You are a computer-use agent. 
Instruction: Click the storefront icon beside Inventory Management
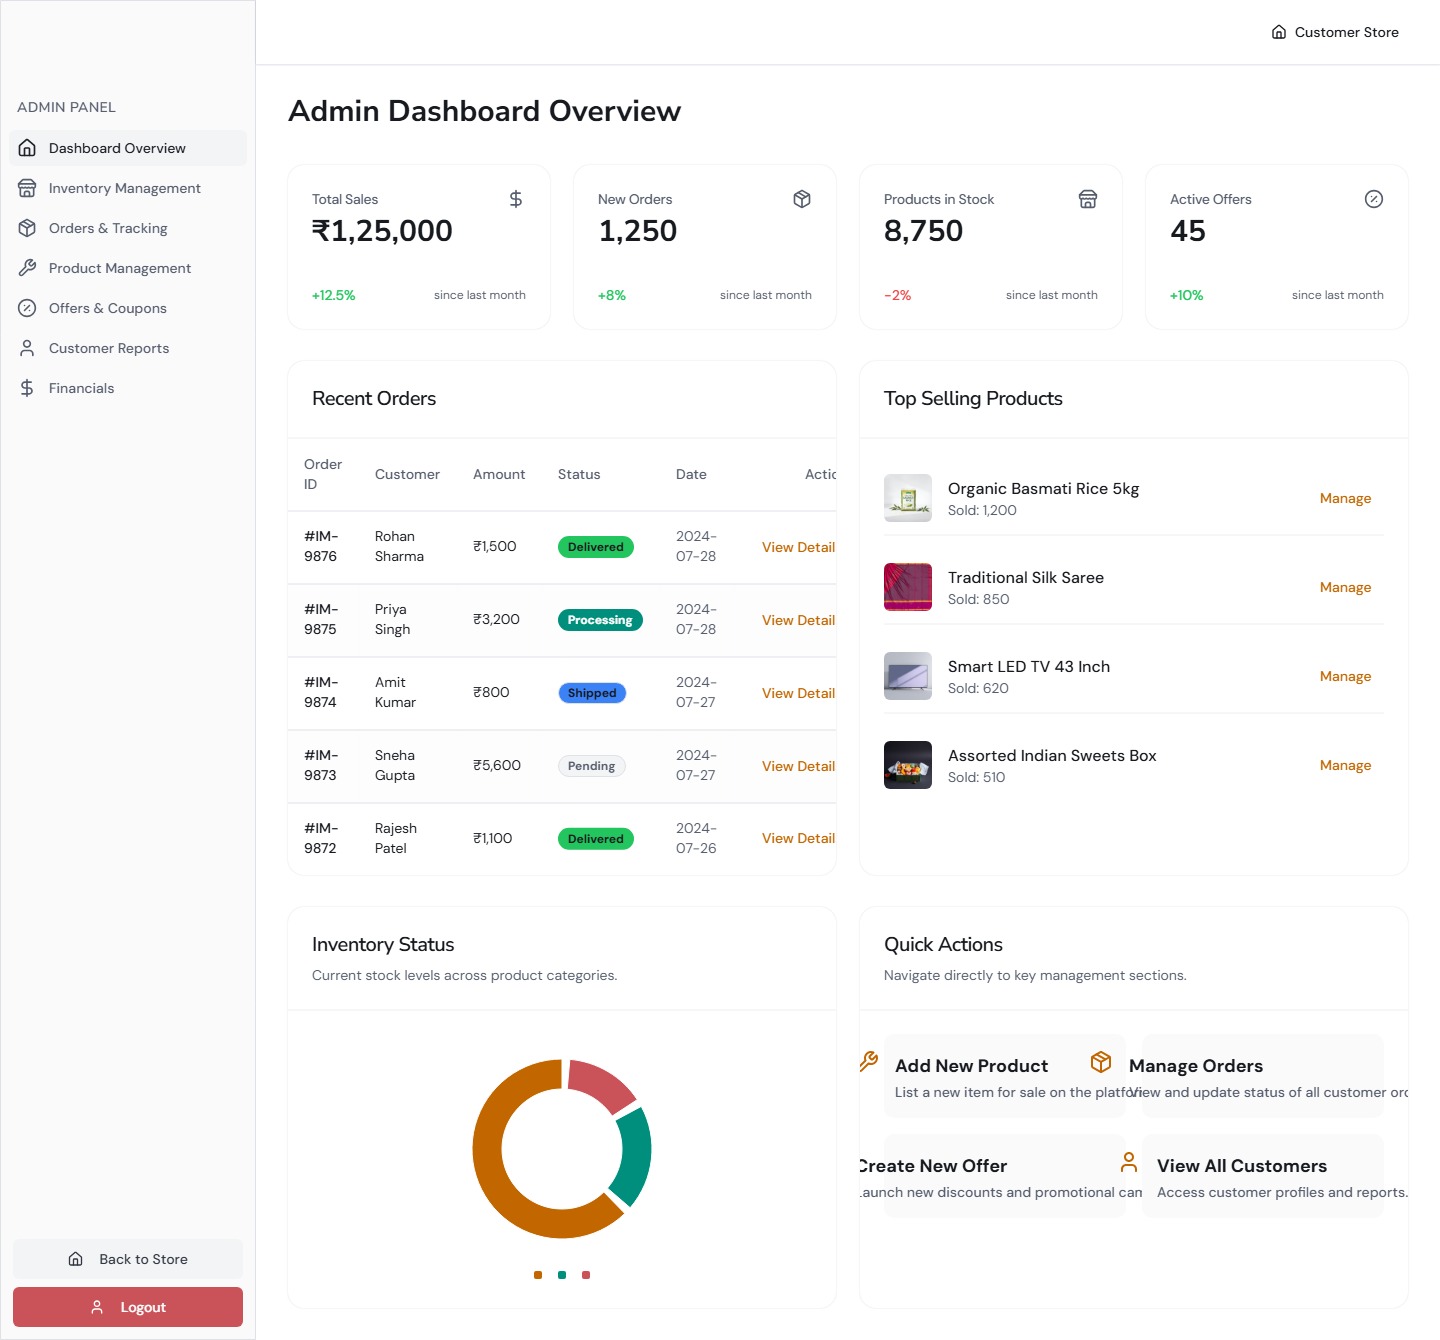(x=27, y=188)
